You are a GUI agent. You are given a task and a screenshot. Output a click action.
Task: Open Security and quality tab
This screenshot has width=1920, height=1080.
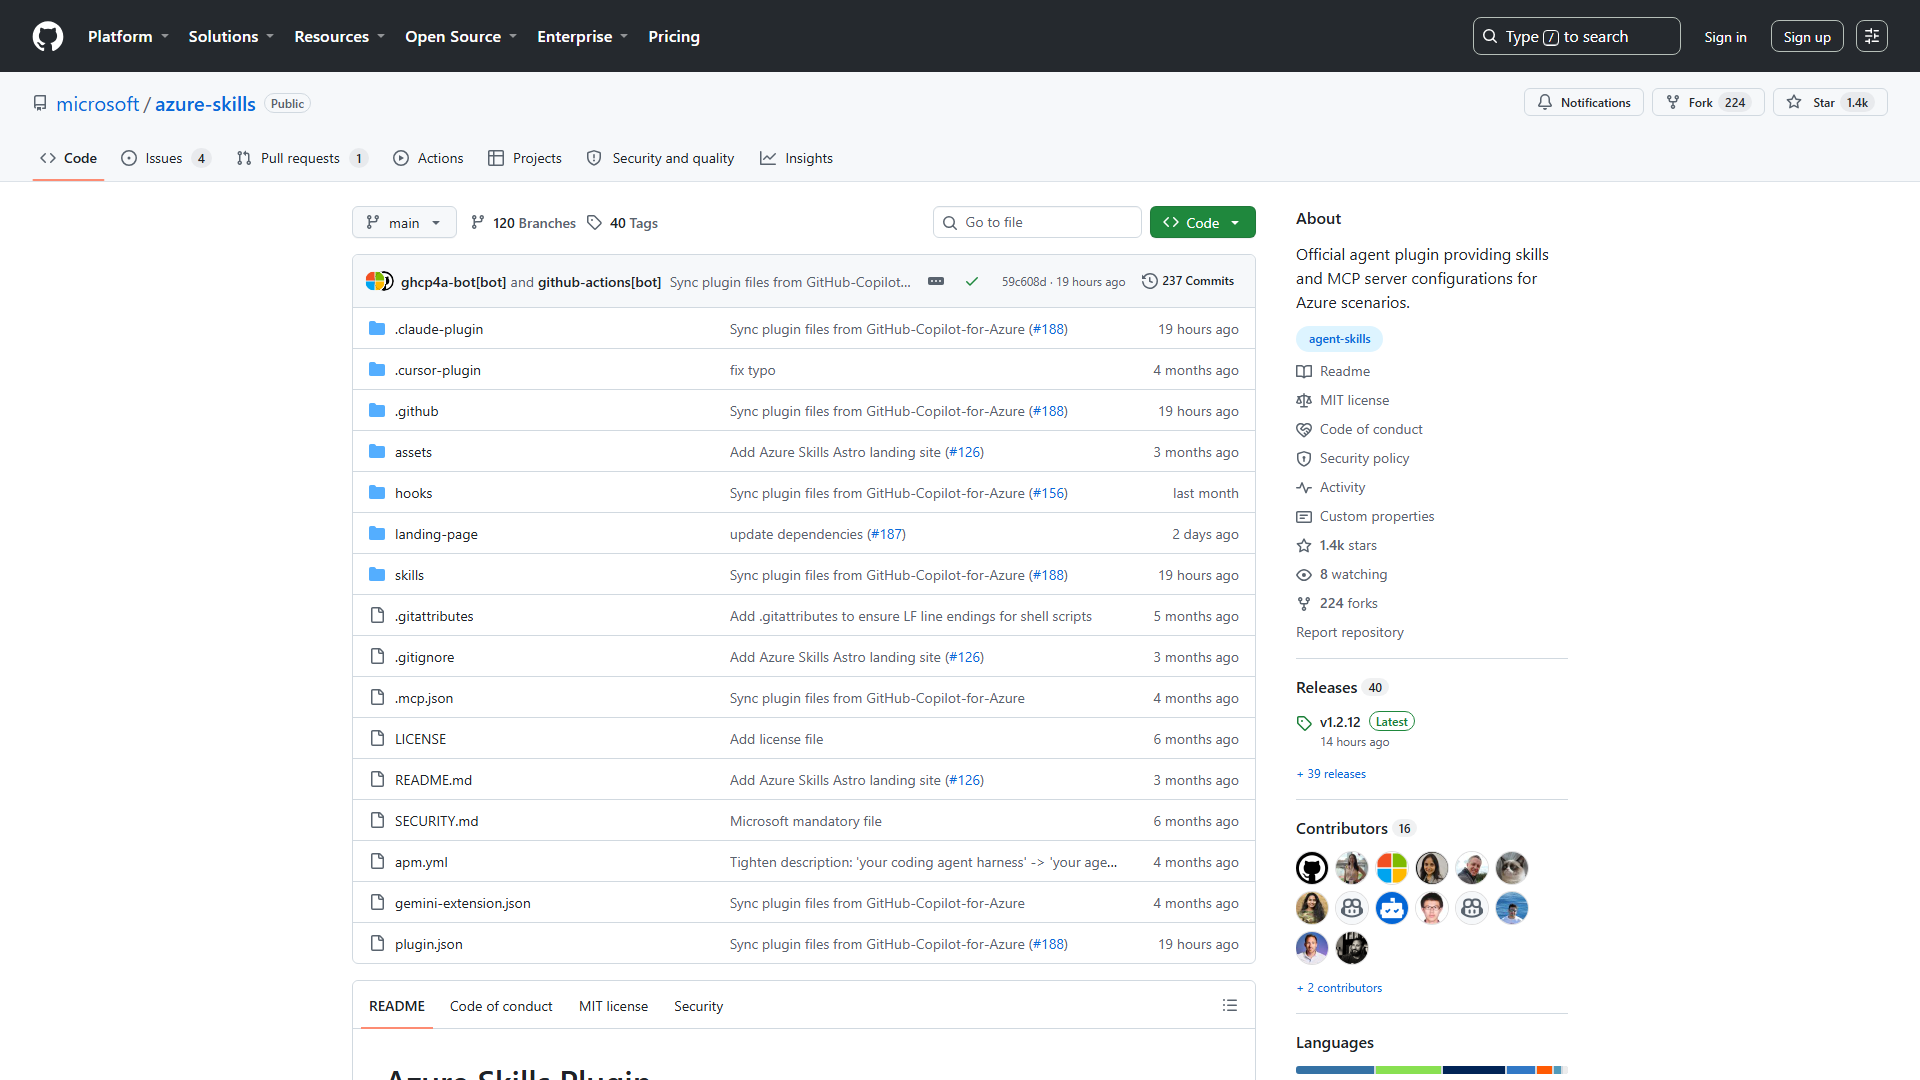(660, 158)
